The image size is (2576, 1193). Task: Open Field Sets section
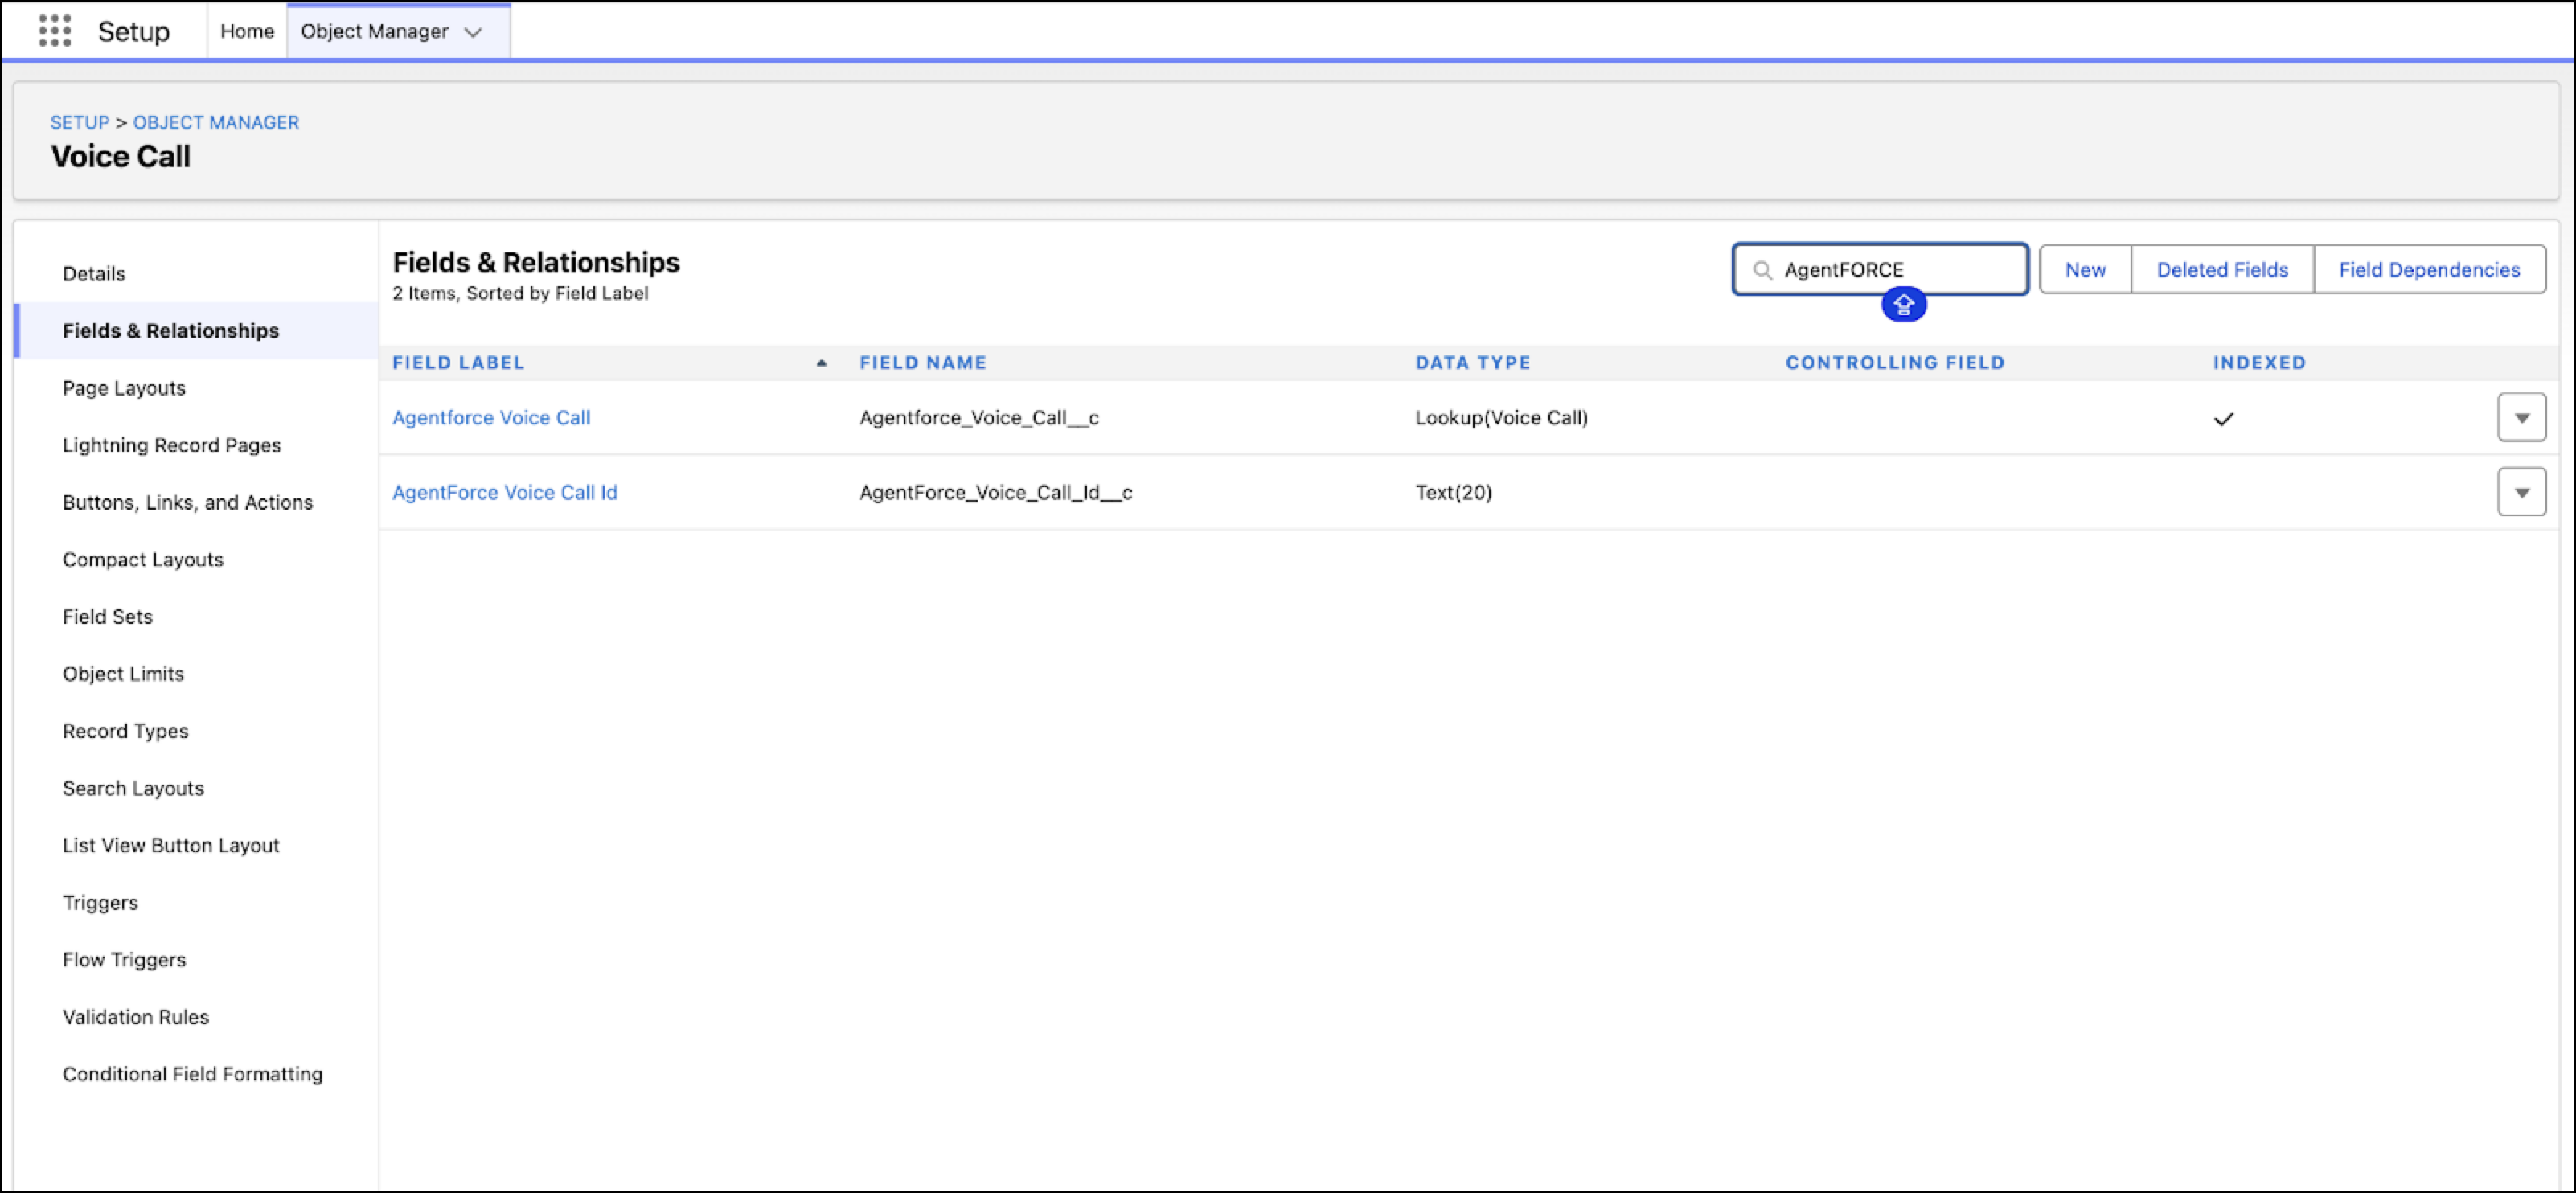[x=108, y=617]
